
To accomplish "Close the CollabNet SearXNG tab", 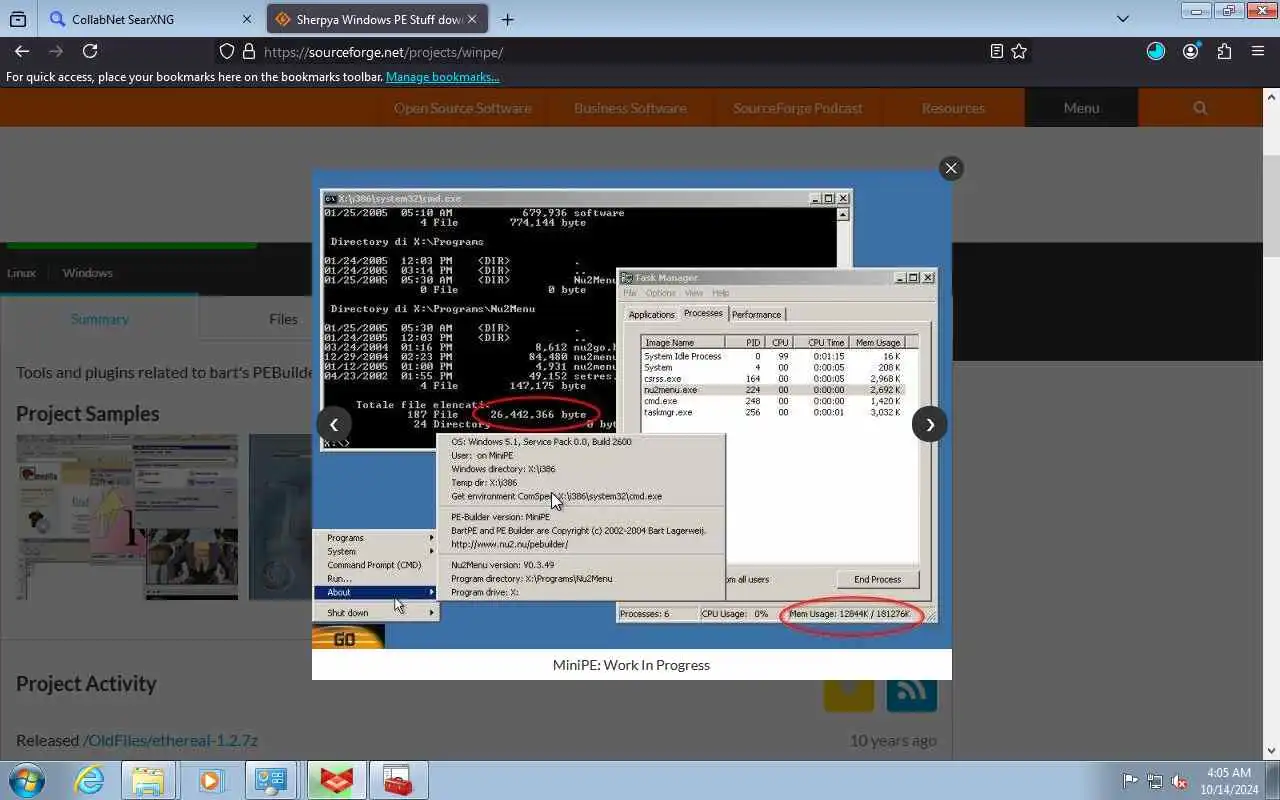I will point(247,19).
